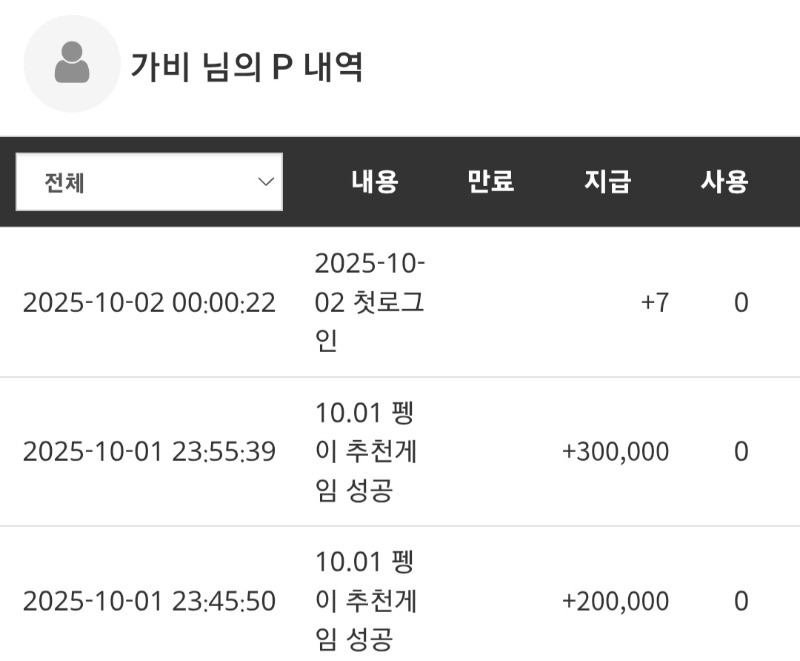This screenshot has width=800, height=661.
Task: Click the '지급' column header
Action: [608, 182]
